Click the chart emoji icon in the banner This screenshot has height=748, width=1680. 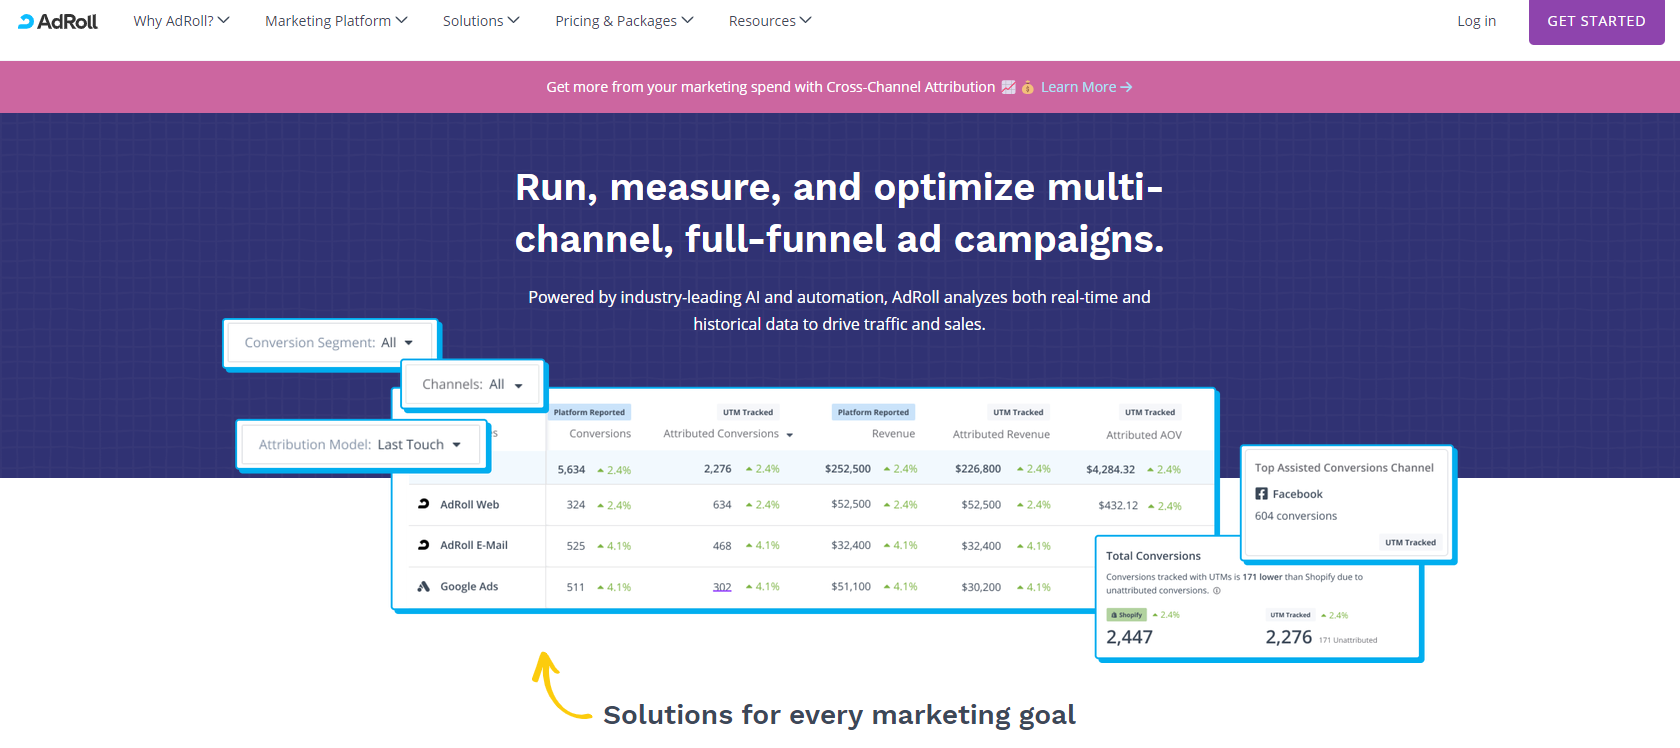[x=1008, y=87]
